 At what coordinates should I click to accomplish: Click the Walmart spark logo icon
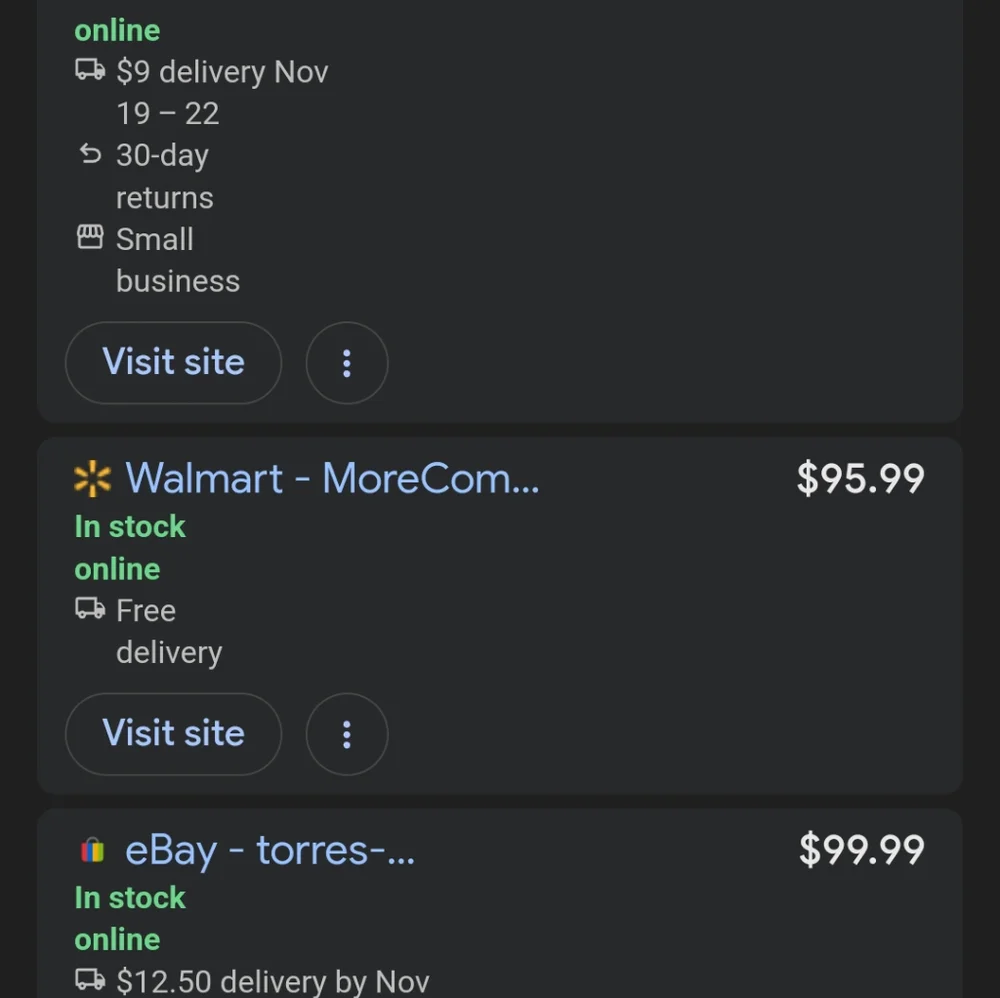(92, 478)
